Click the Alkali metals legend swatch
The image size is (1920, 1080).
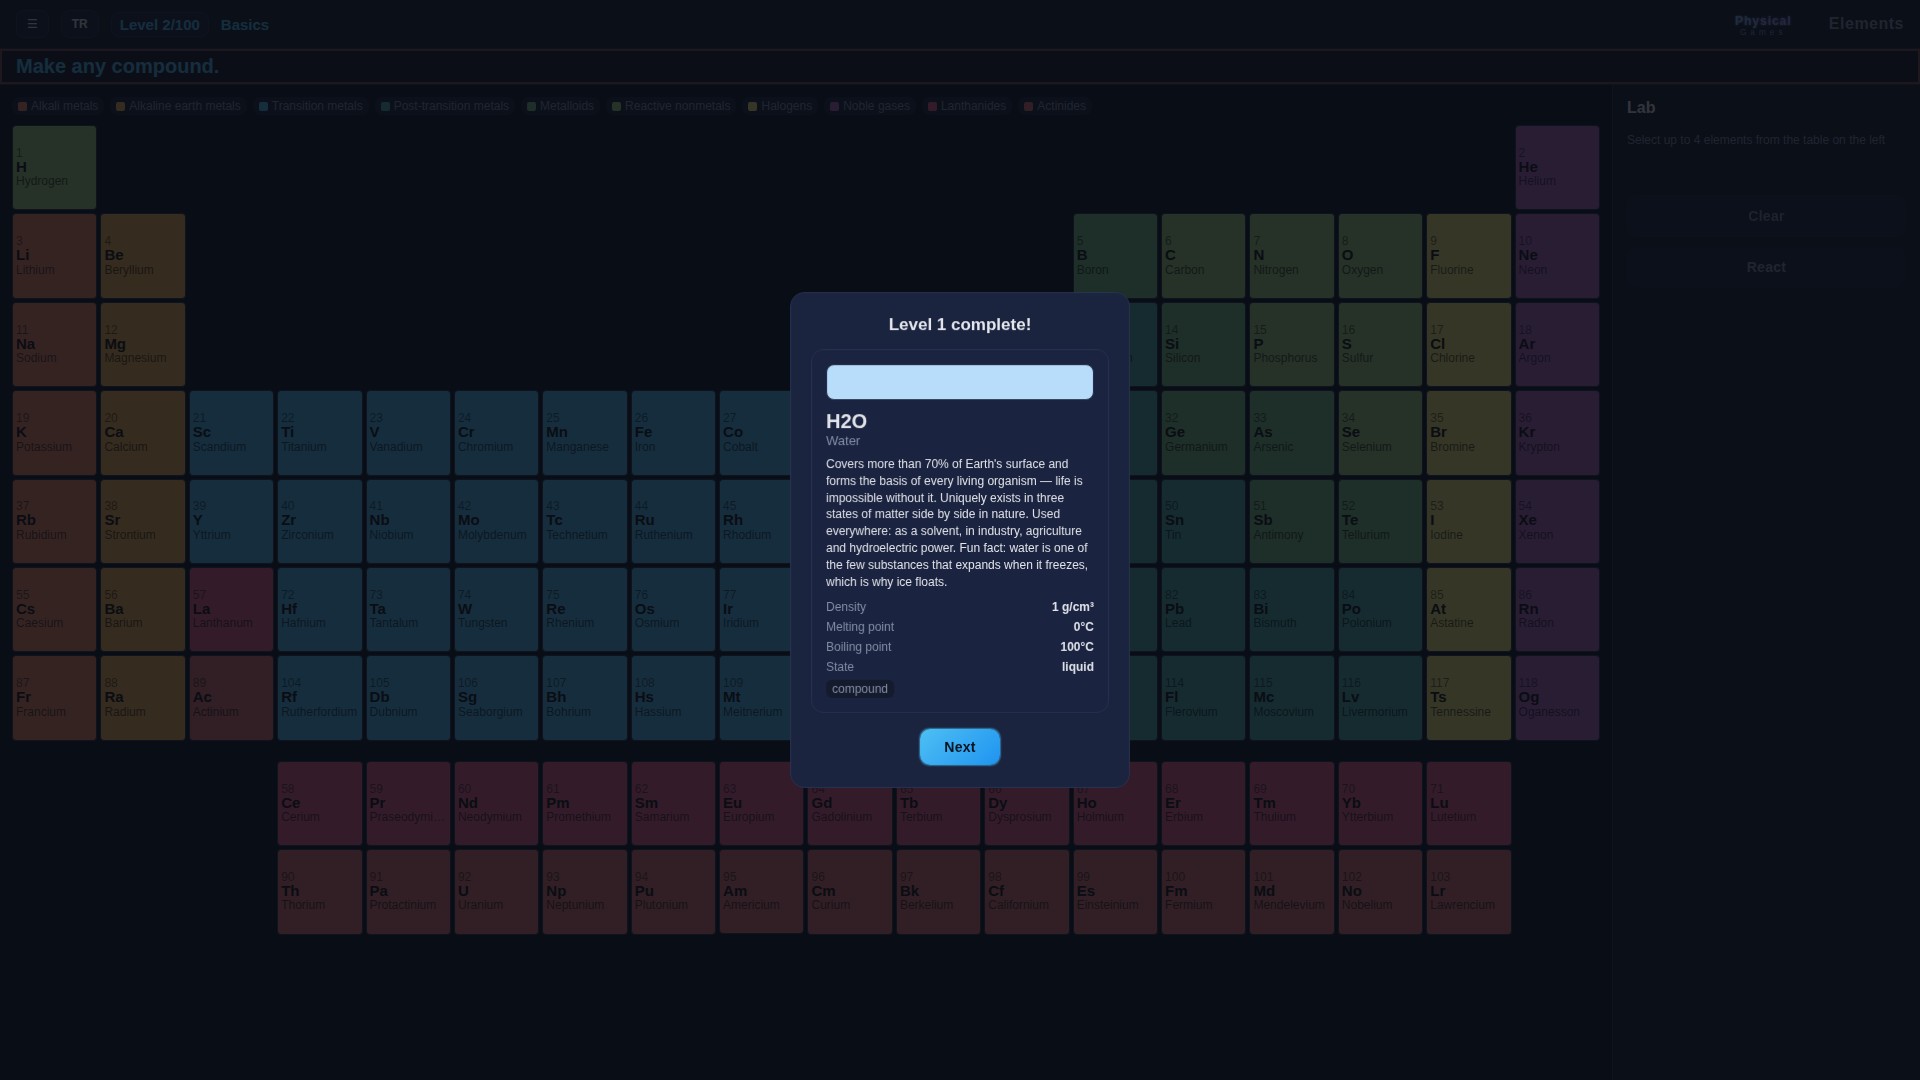click(22, 106)
